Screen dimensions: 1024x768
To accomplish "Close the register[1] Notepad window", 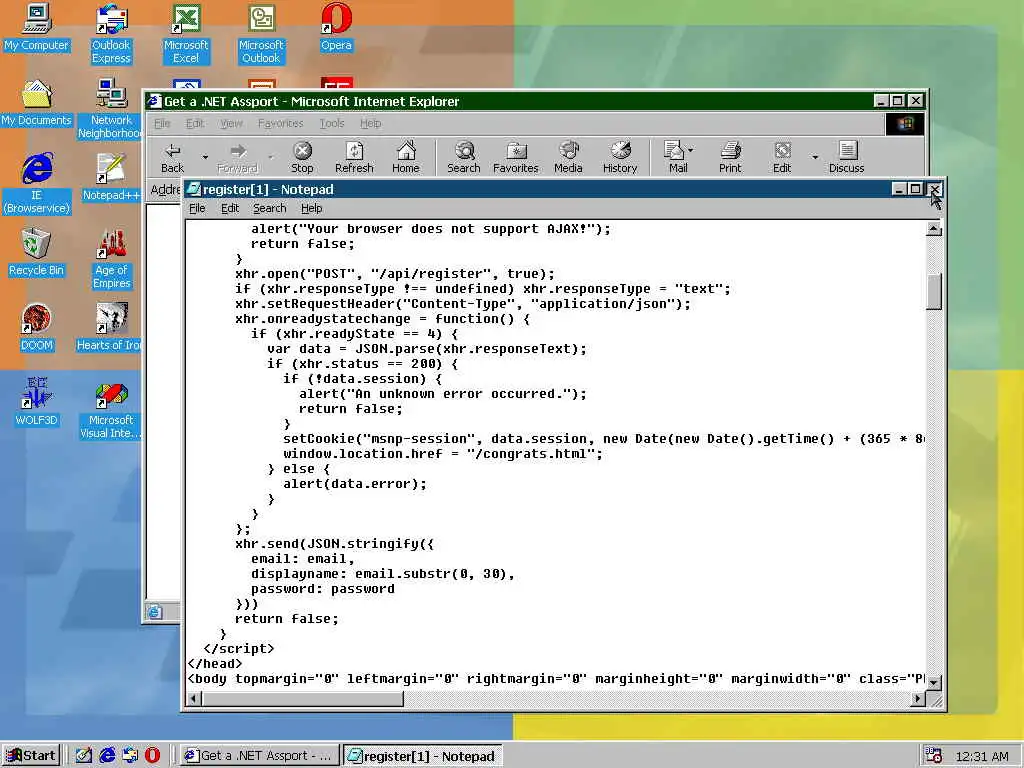I will [935, 189].
